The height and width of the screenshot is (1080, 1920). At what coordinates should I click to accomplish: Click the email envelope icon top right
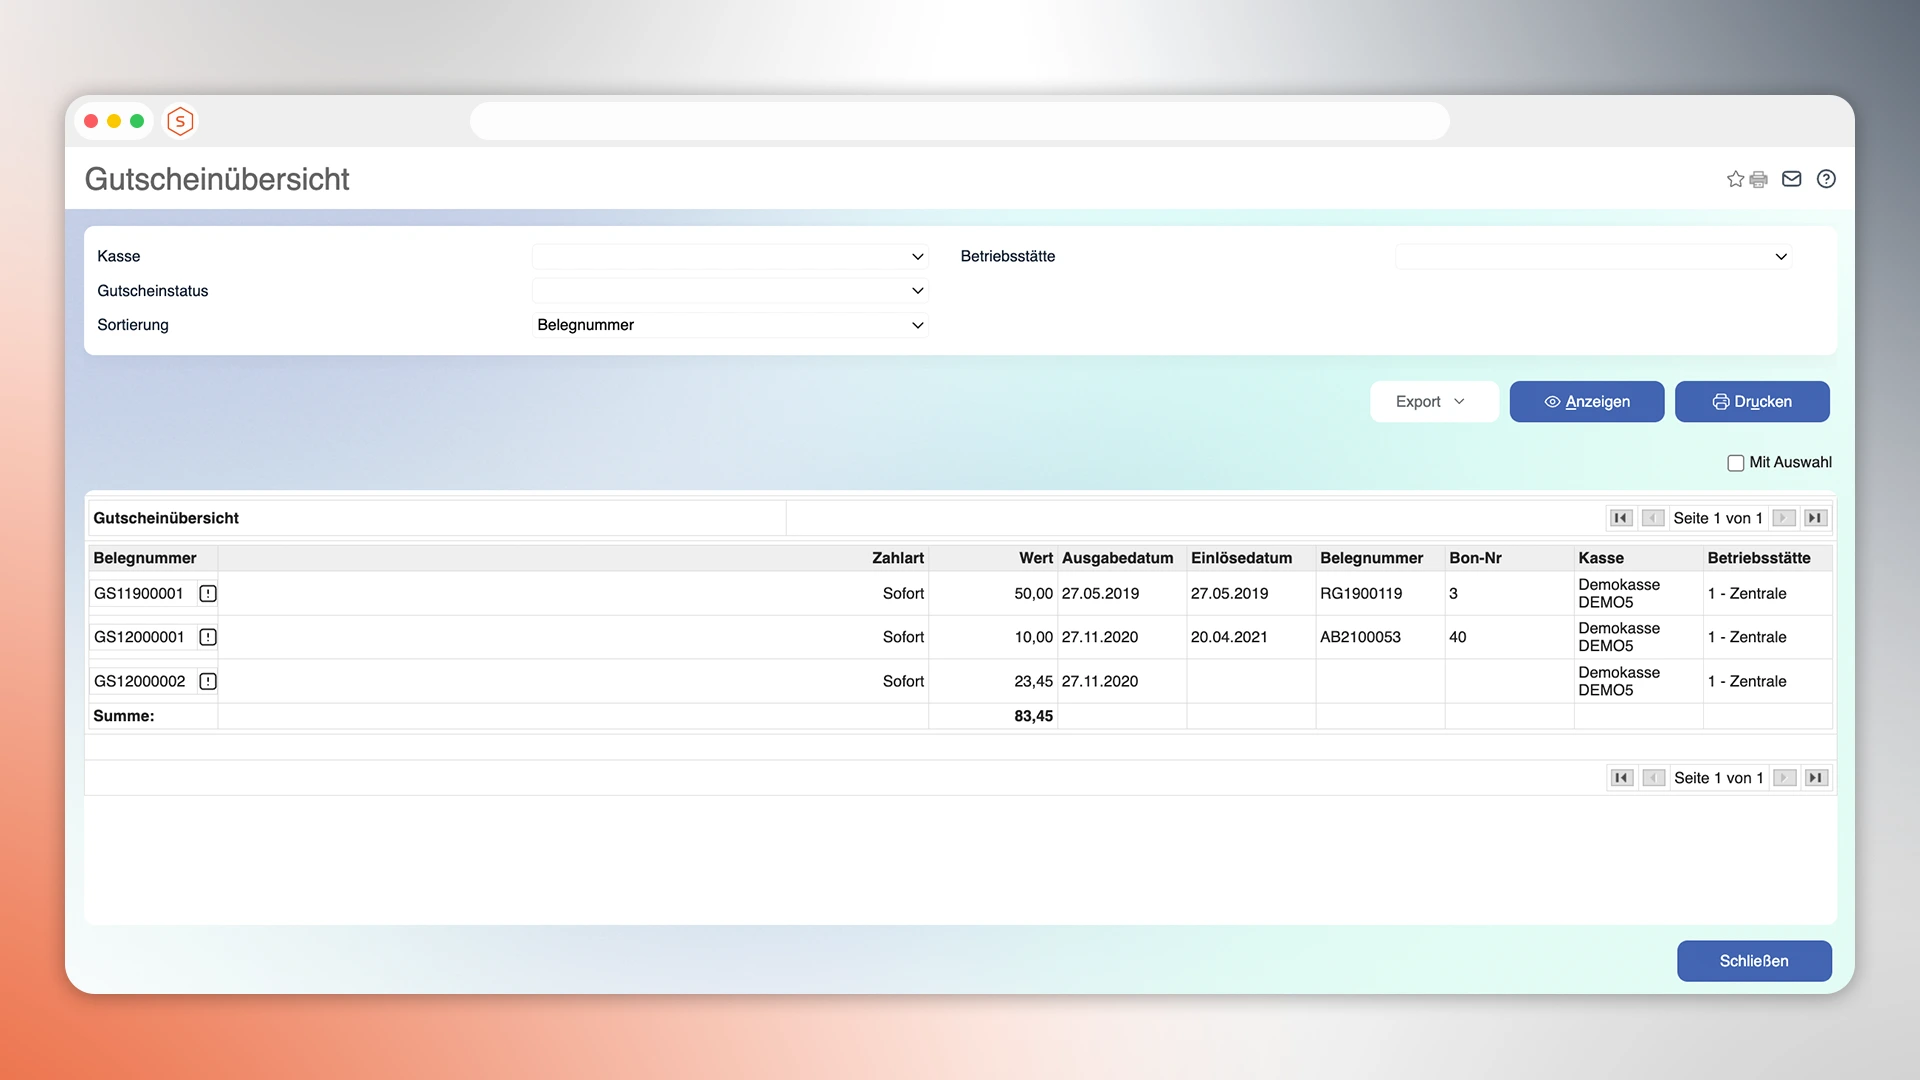(x=1791, y=179)
